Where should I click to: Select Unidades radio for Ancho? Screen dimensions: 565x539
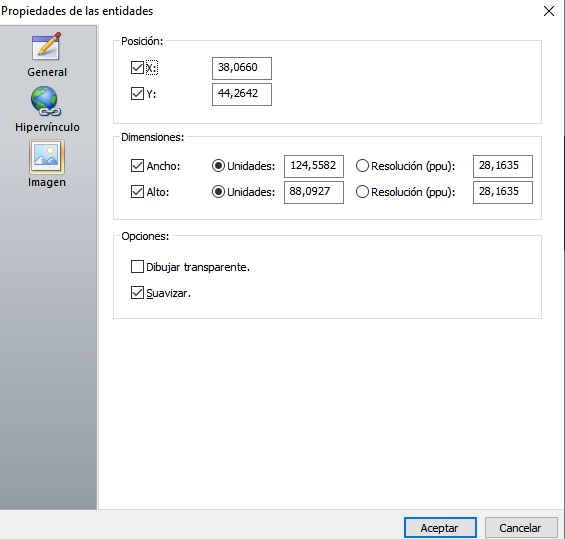218,166
